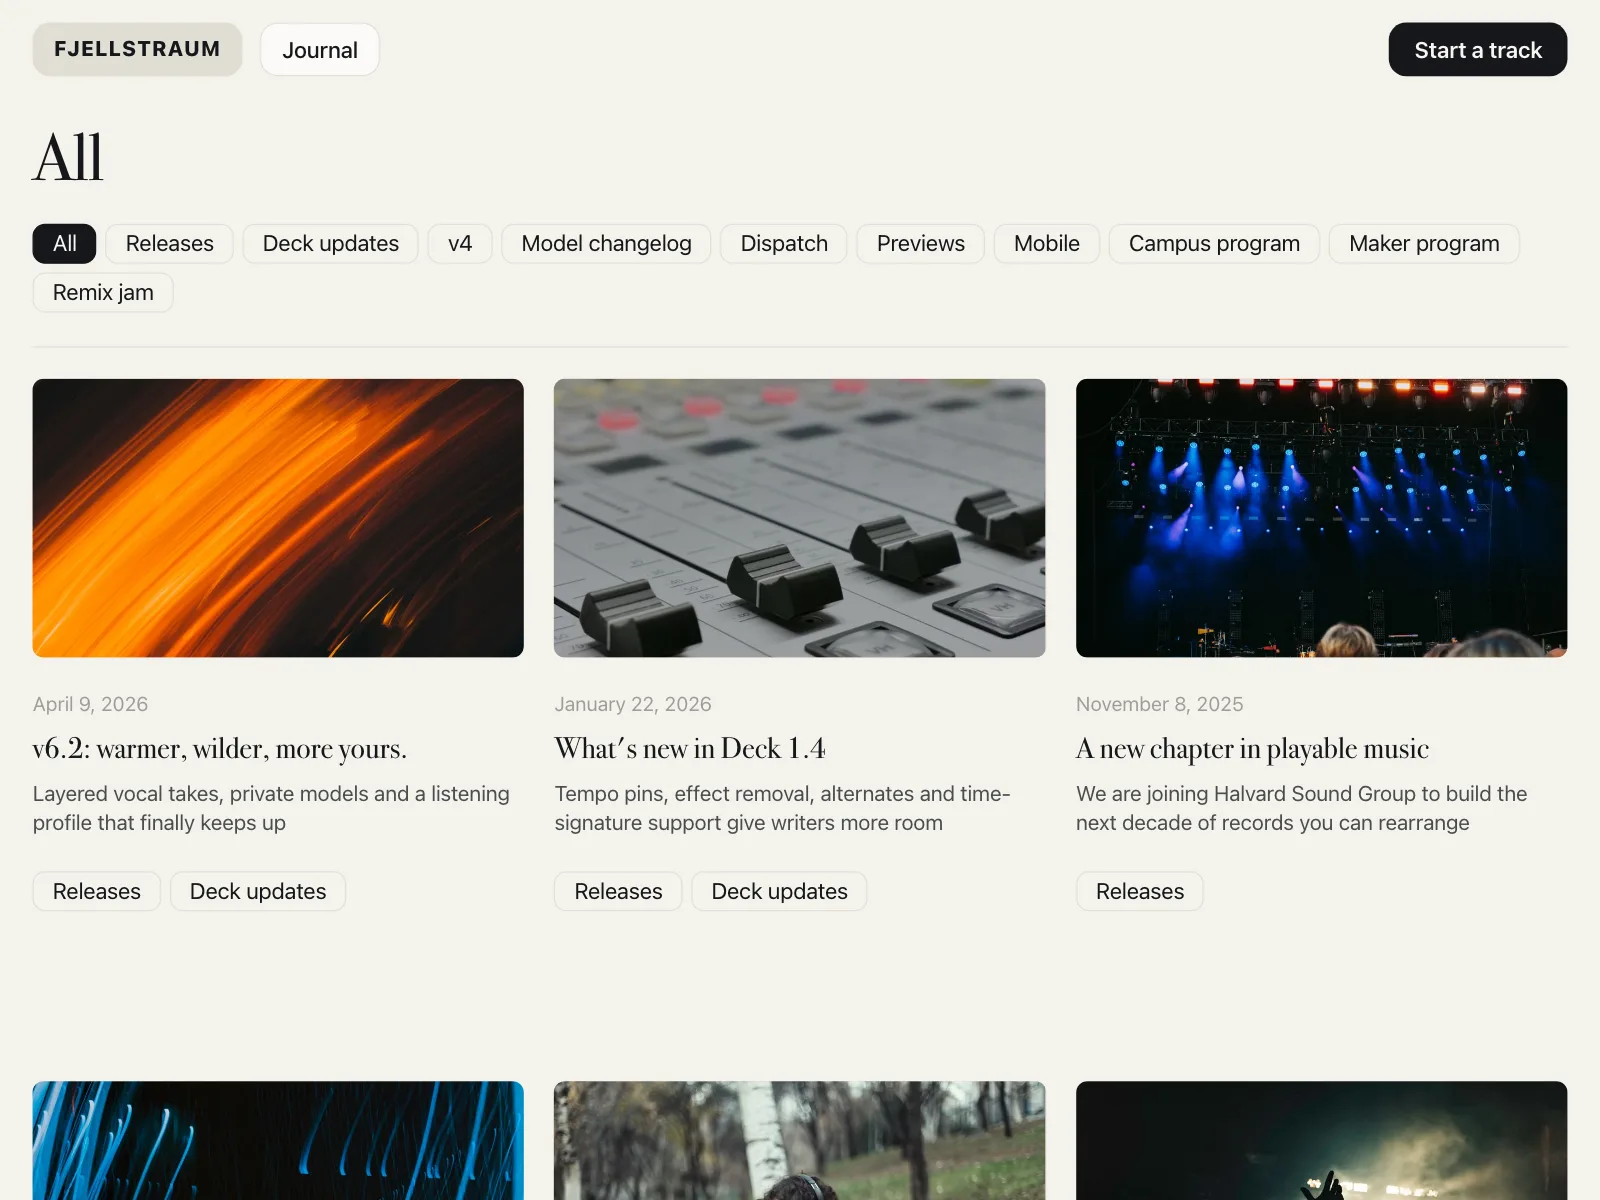Select the v4 filter tab

pos(460,243)
